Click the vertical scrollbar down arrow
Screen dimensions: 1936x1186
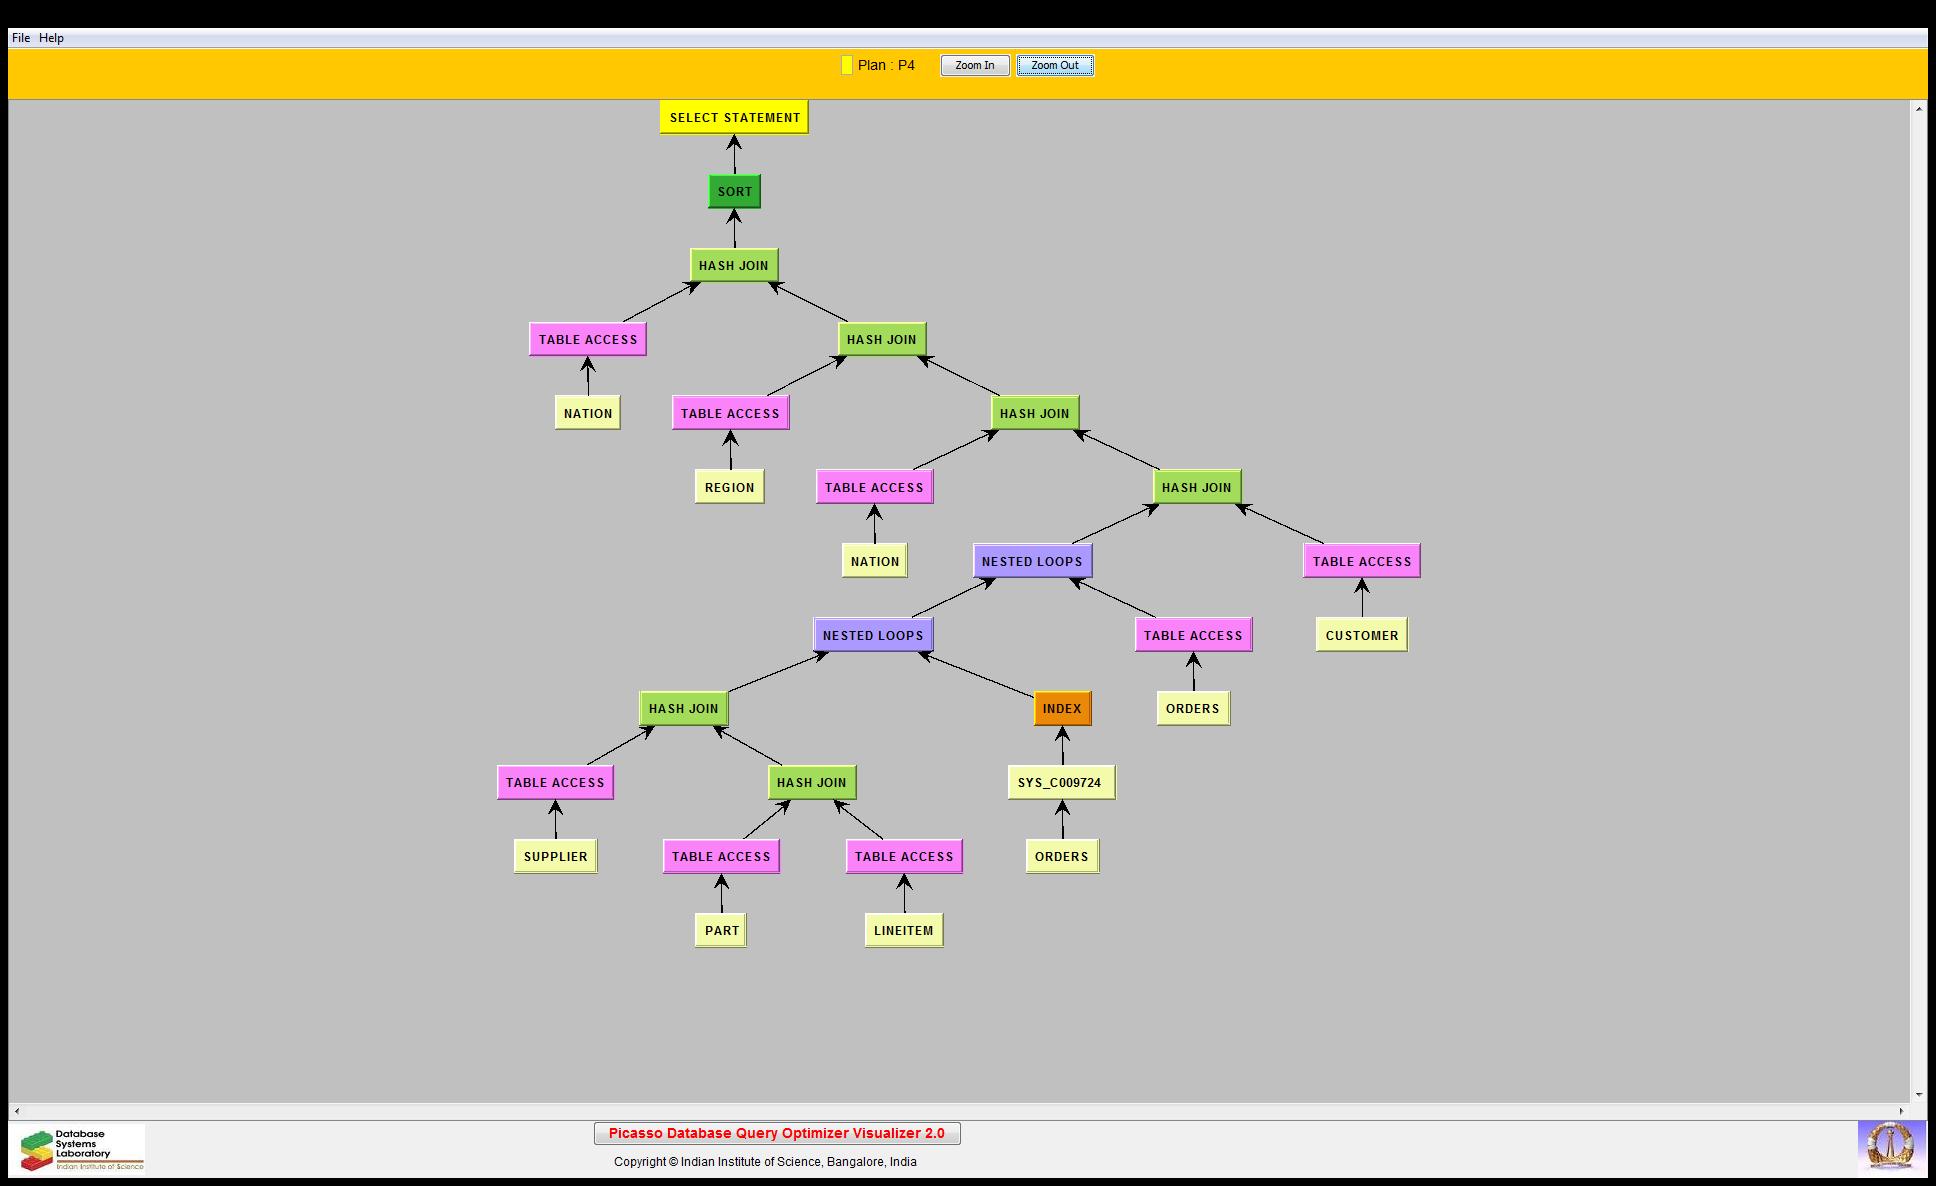coord(1918,1094)
